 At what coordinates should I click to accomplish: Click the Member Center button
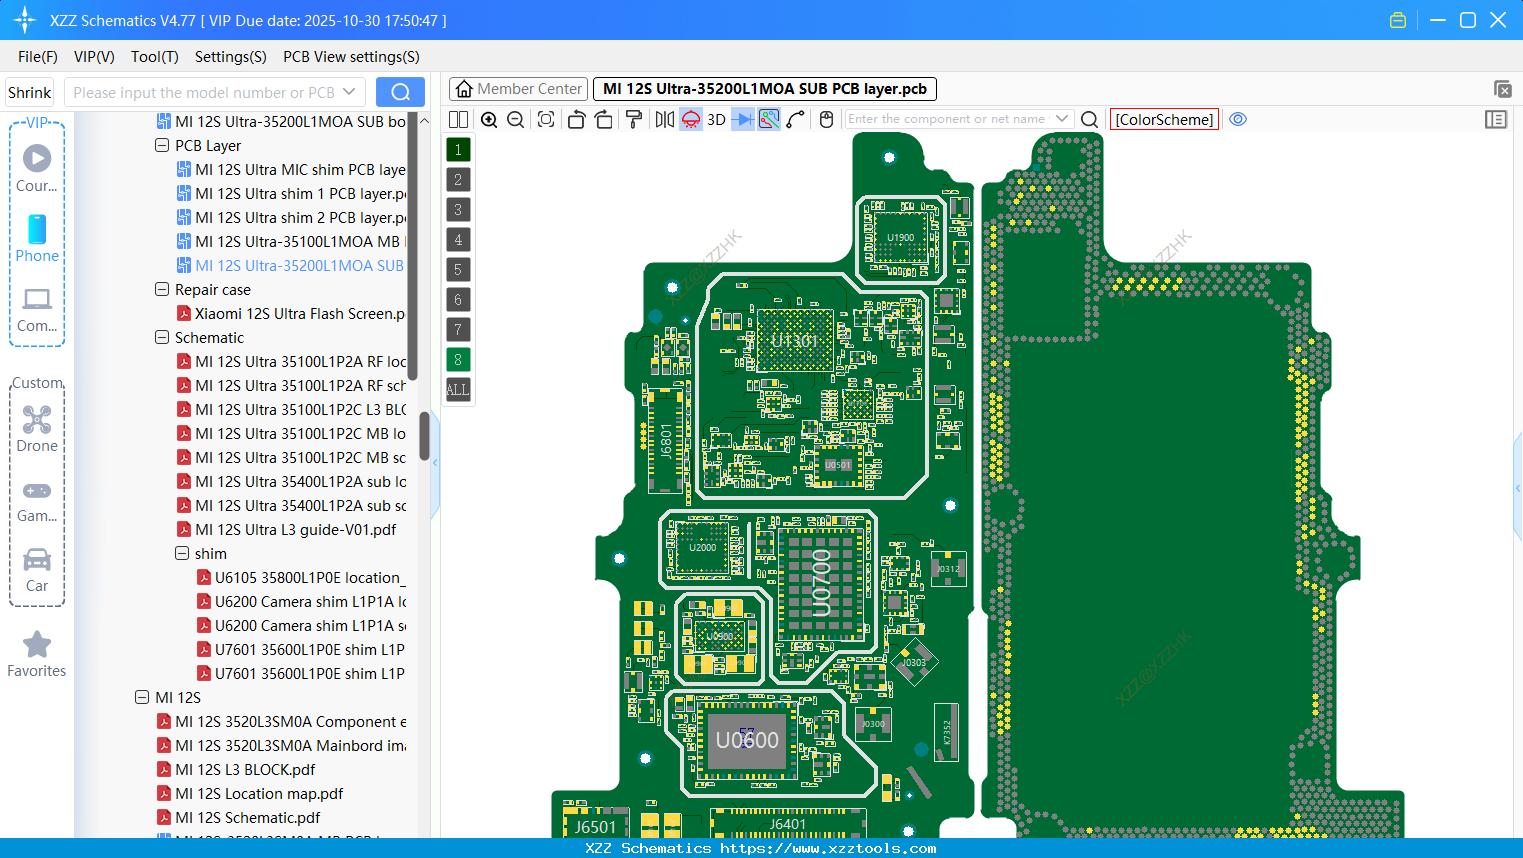[517, 88]
